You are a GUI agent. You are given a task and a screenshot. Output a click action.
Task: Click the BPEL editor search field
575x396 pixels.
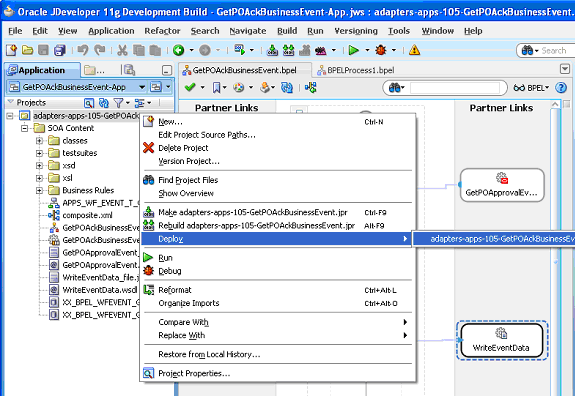[x=455, y=88]
